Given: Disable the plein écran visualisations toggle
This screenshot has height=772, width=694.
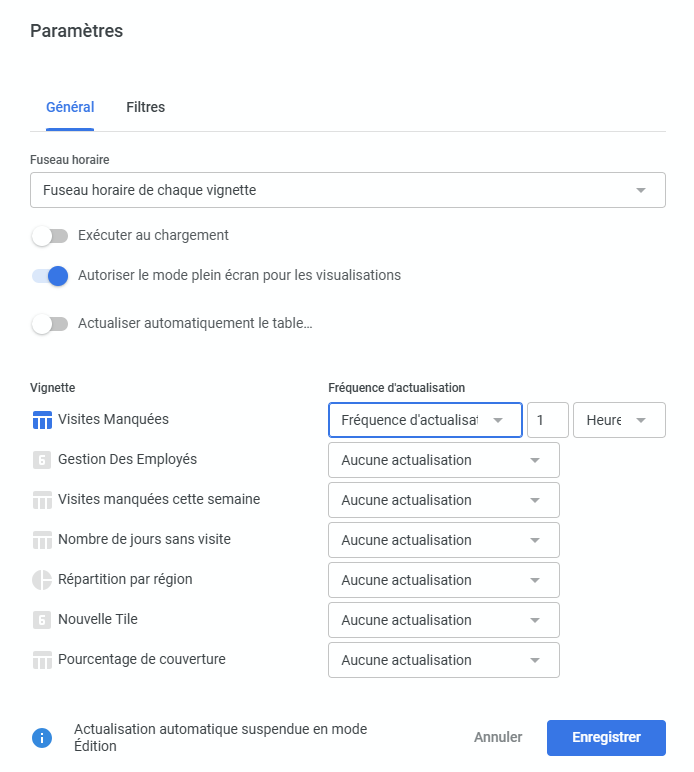Looking at the screenshot, I should tap(50, 276).
